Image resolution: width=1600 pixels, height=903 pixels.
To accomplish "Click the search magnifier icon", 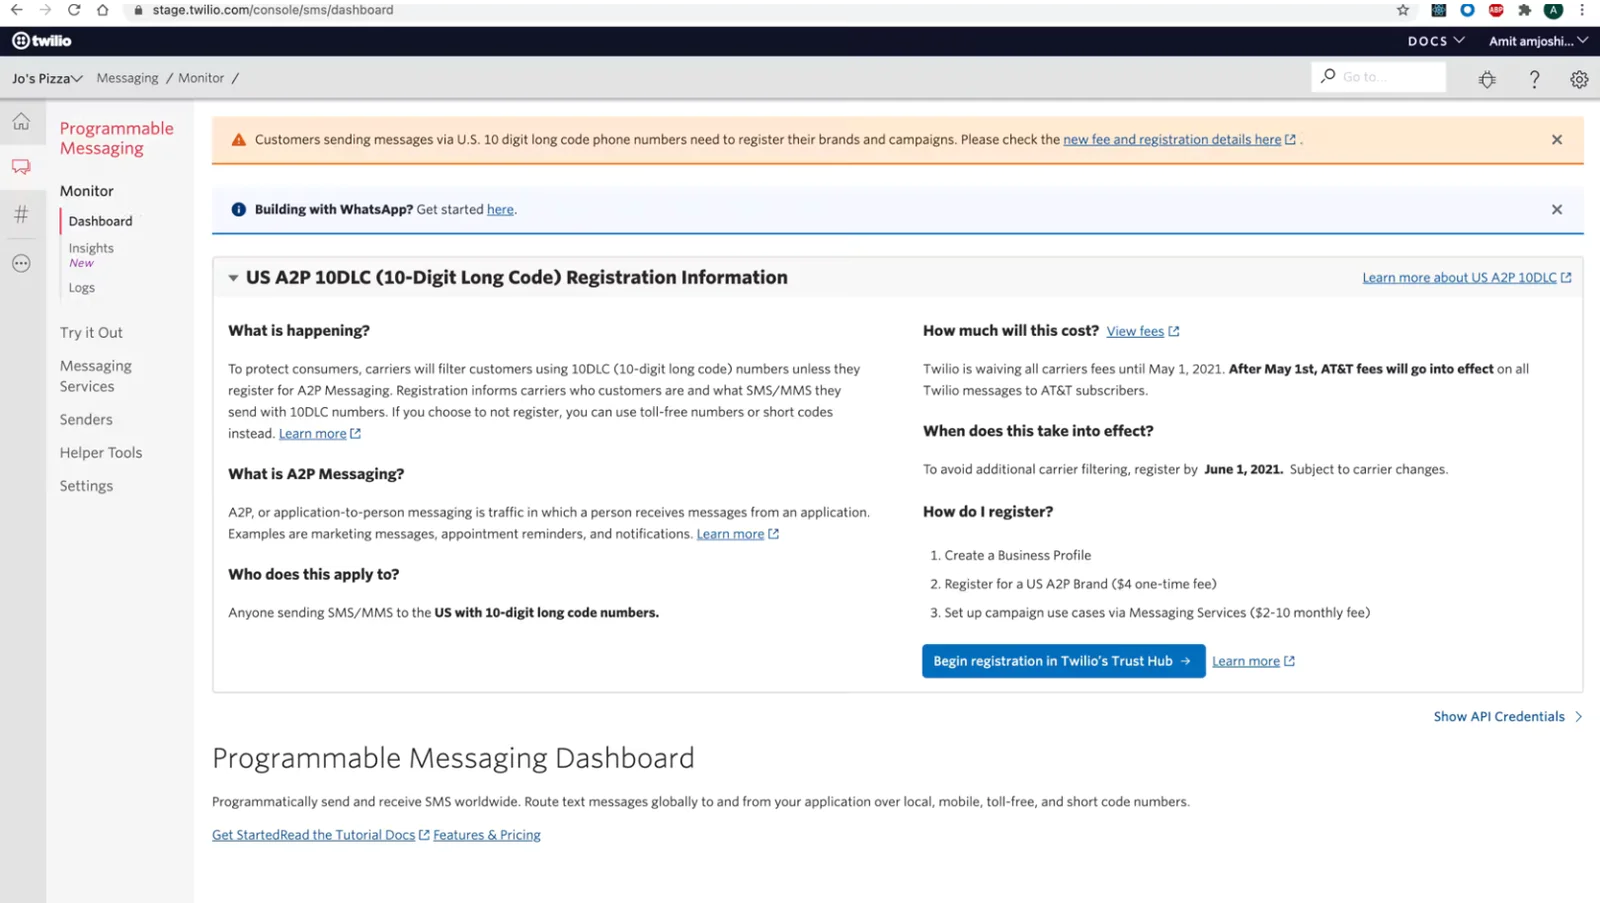I will (x=1328, y=76).
